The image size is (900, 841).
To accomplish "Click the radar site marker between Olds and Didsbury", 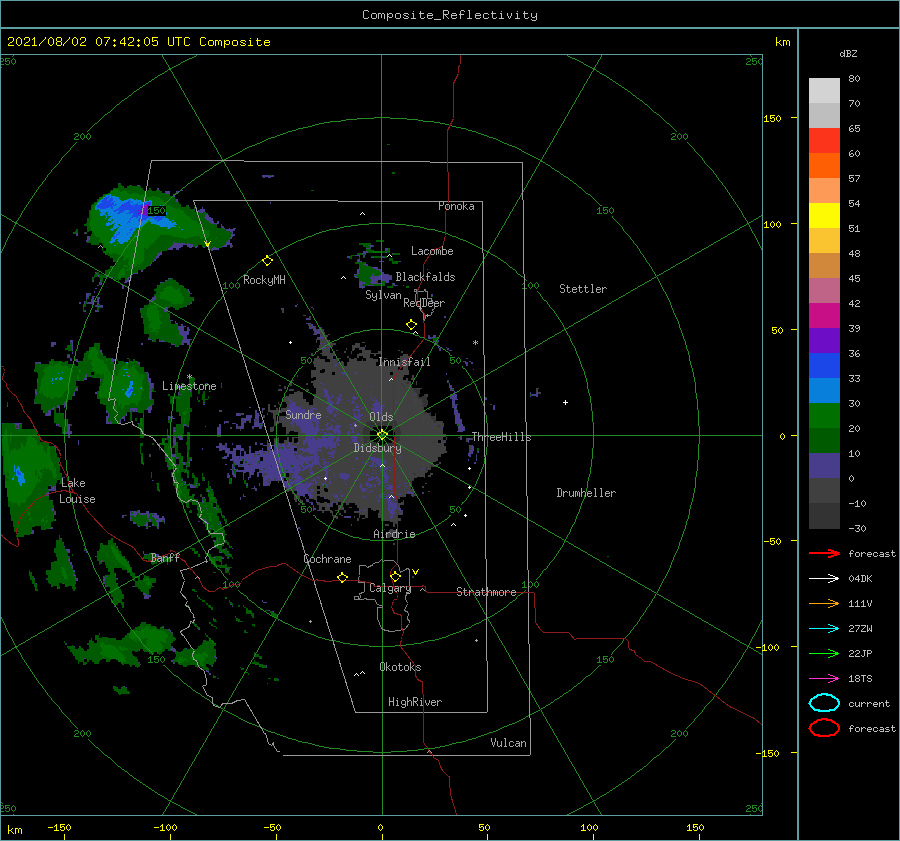I will (382, 435).
